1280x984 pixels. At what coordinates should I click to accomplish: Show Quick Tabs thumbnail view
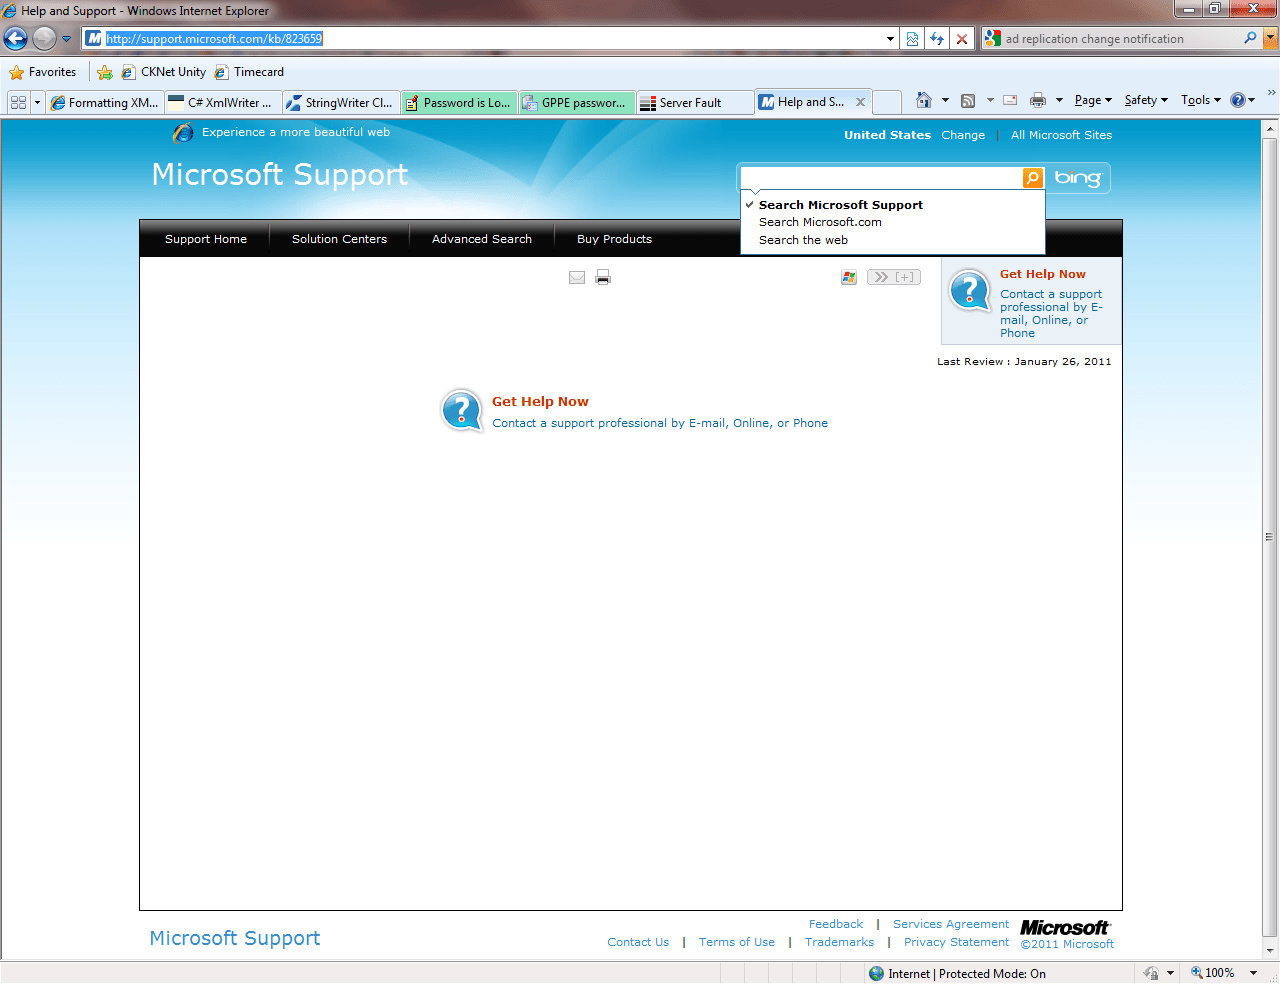click(x=18, y=102)
